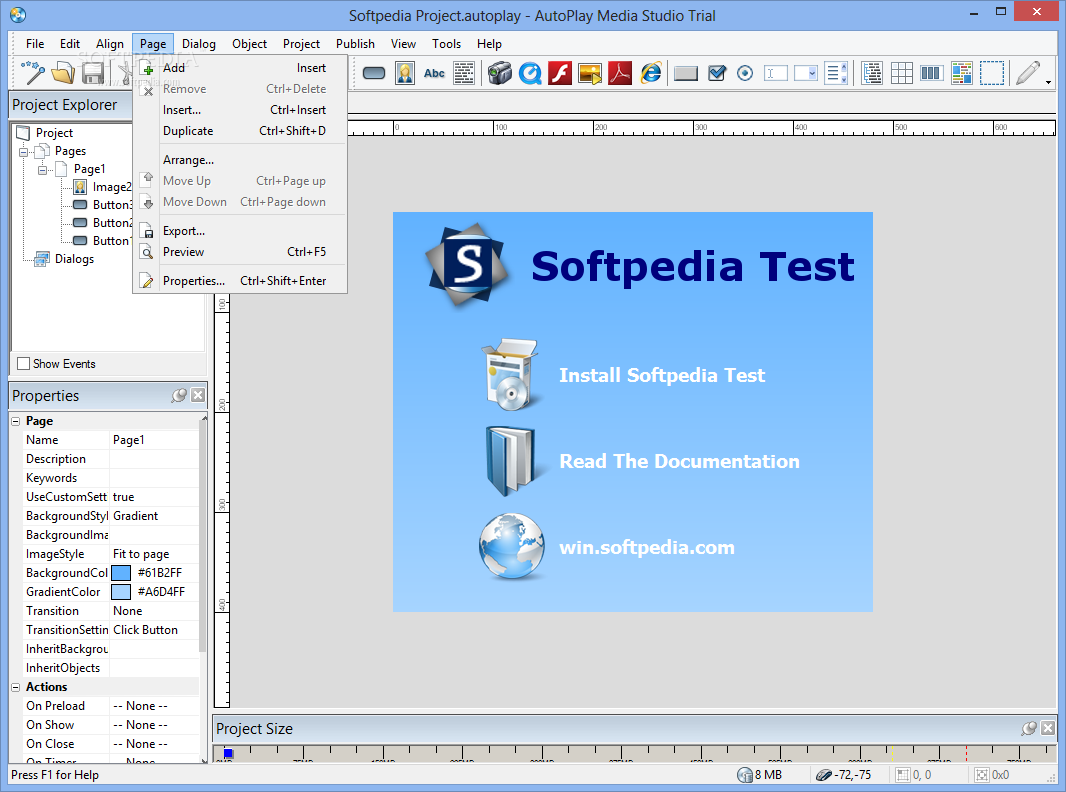Image resolution: width=1066 pixels, height=792 pixels.
Task: Click the BackgroundColor #61B2FF swatch
Action: 121,573
